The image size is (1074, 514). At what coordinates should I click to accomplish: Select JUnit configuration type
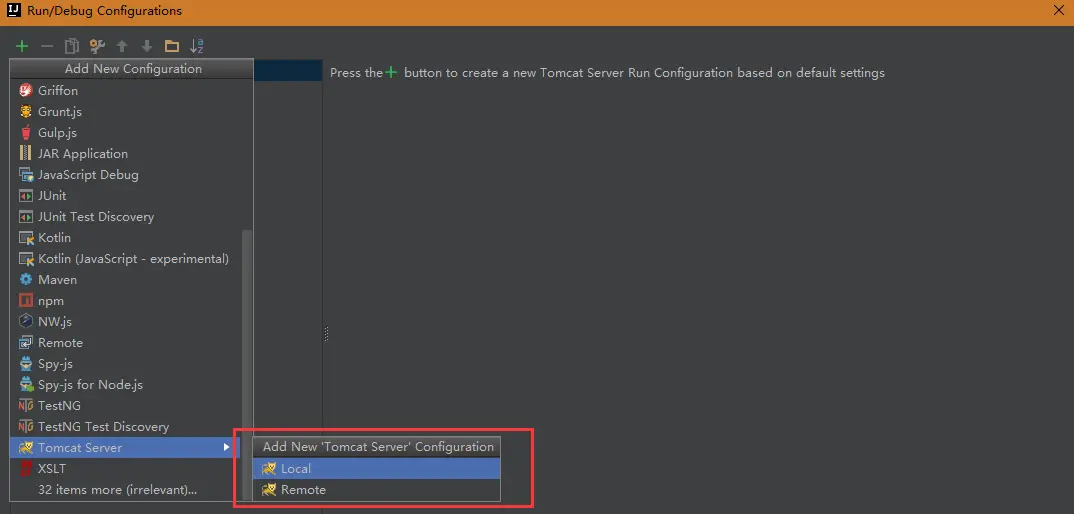(125, 196)
